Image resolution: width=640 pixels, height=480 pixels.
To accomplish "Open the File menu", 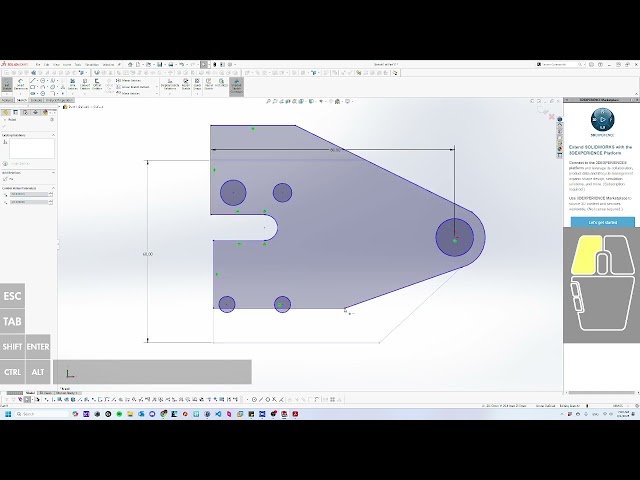I will 38,64.
